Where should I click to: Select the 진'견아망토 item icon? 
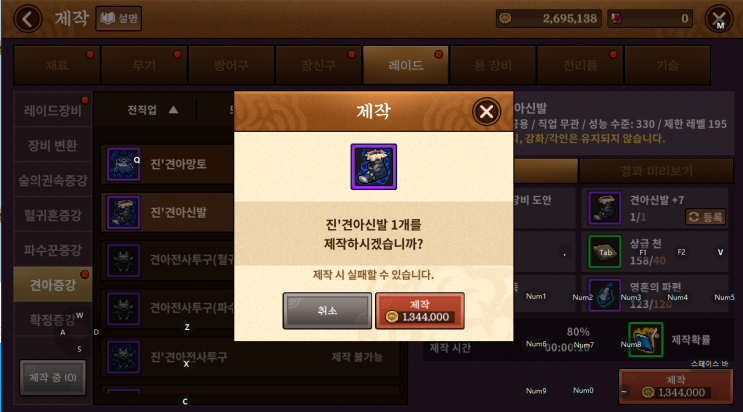pos(123,164)
